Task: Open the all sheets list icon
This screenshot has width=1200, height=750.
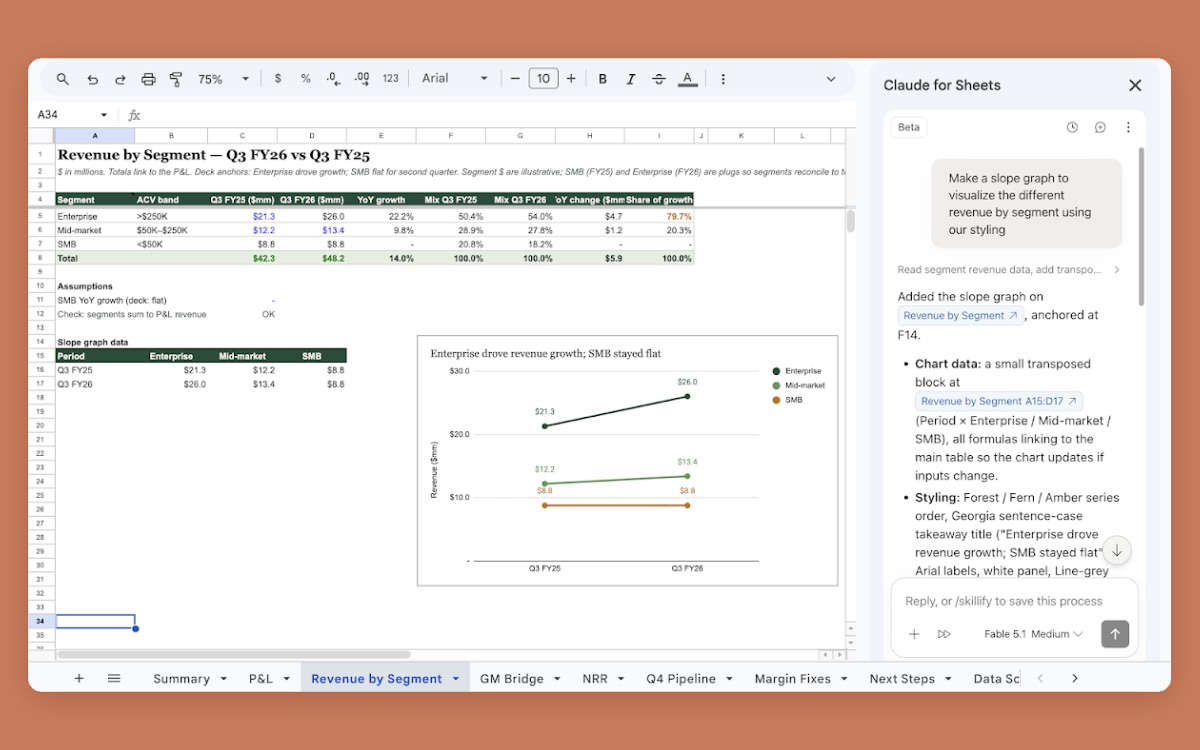Action: 114,678
